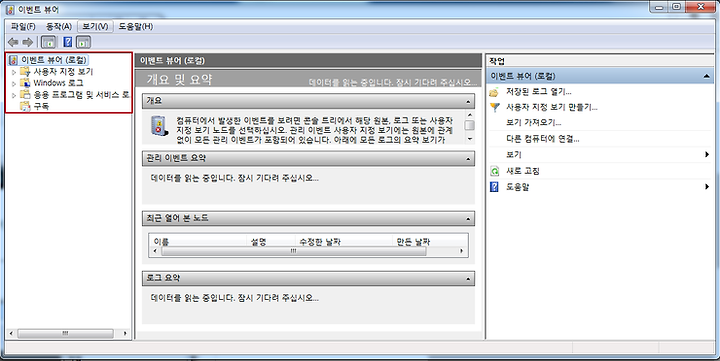Viewport: 720px width, 361px height.
Task: Select Windows 로그 in the tree
Action: (58, 83)
